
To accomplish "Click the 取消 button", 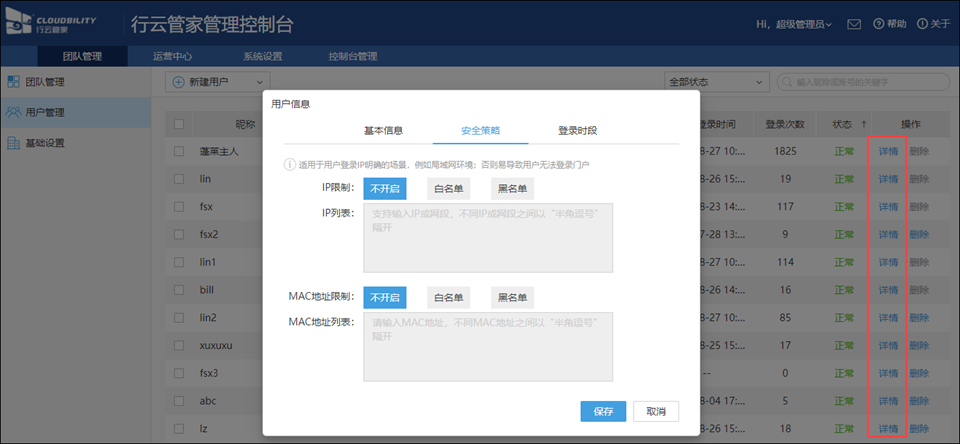I will coord(656,411).
